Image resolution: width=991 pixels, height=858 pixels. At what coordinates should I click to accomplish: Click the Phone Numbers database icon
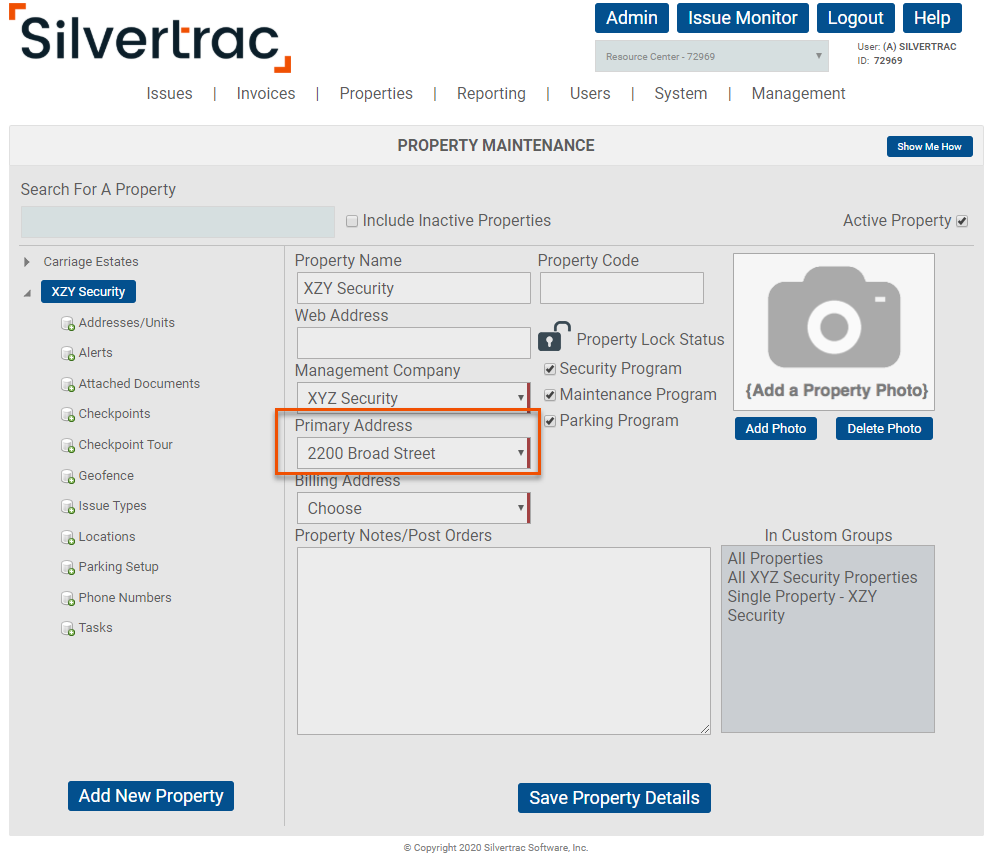point(68,598)
